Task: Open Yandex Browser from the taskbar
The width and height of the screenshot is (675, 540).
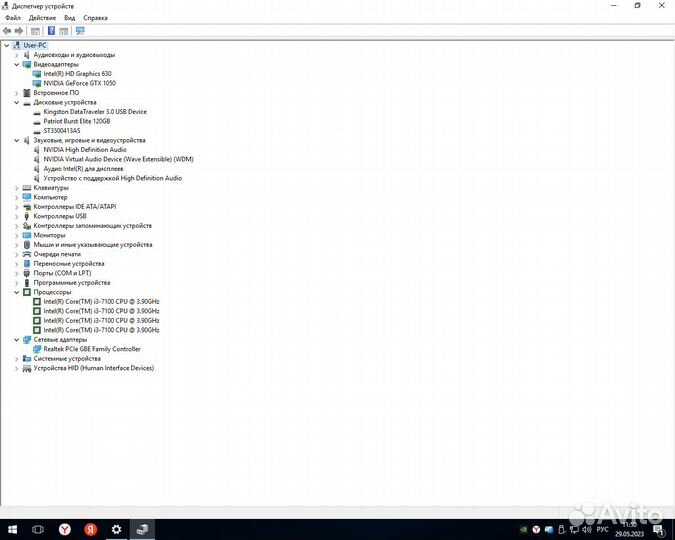Action: [x=64, y=529]
